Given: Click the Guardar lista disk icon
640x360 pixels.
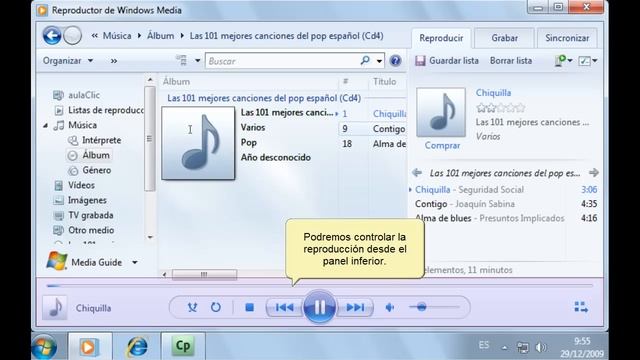Looking at the screenshot, I should 420,61.
